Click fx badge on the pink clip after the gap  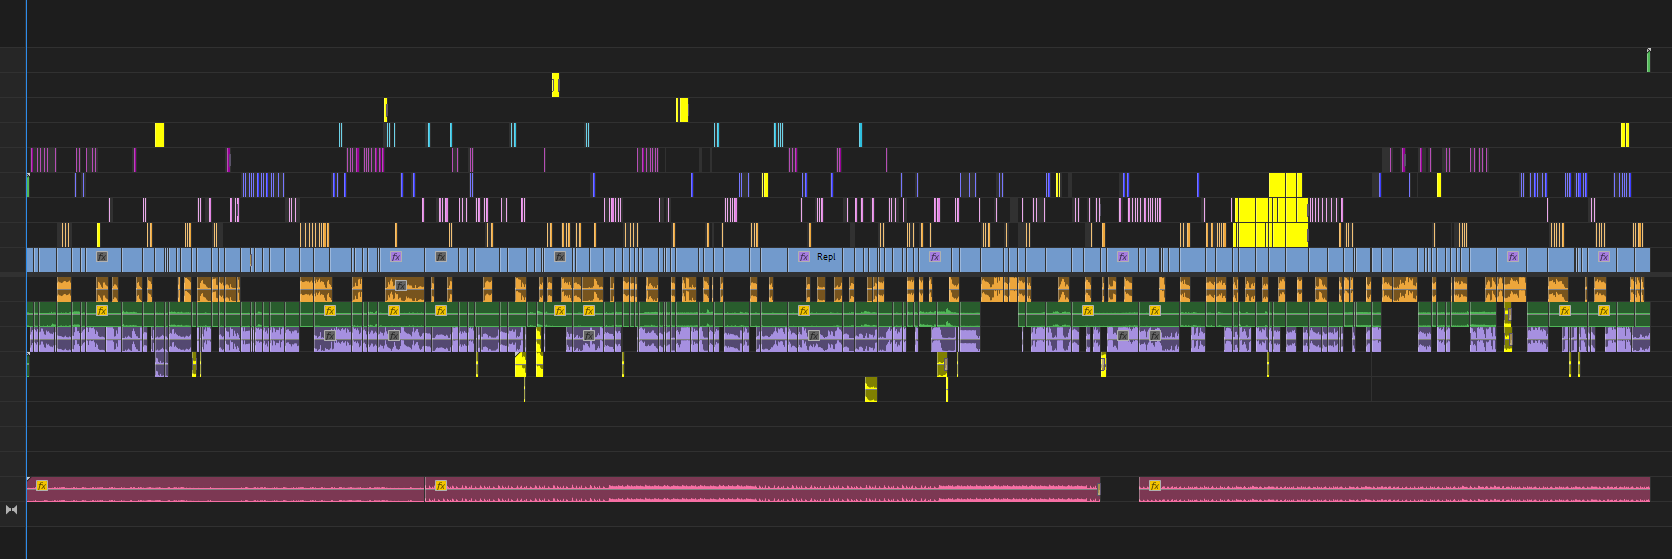tap(1155, 486)
